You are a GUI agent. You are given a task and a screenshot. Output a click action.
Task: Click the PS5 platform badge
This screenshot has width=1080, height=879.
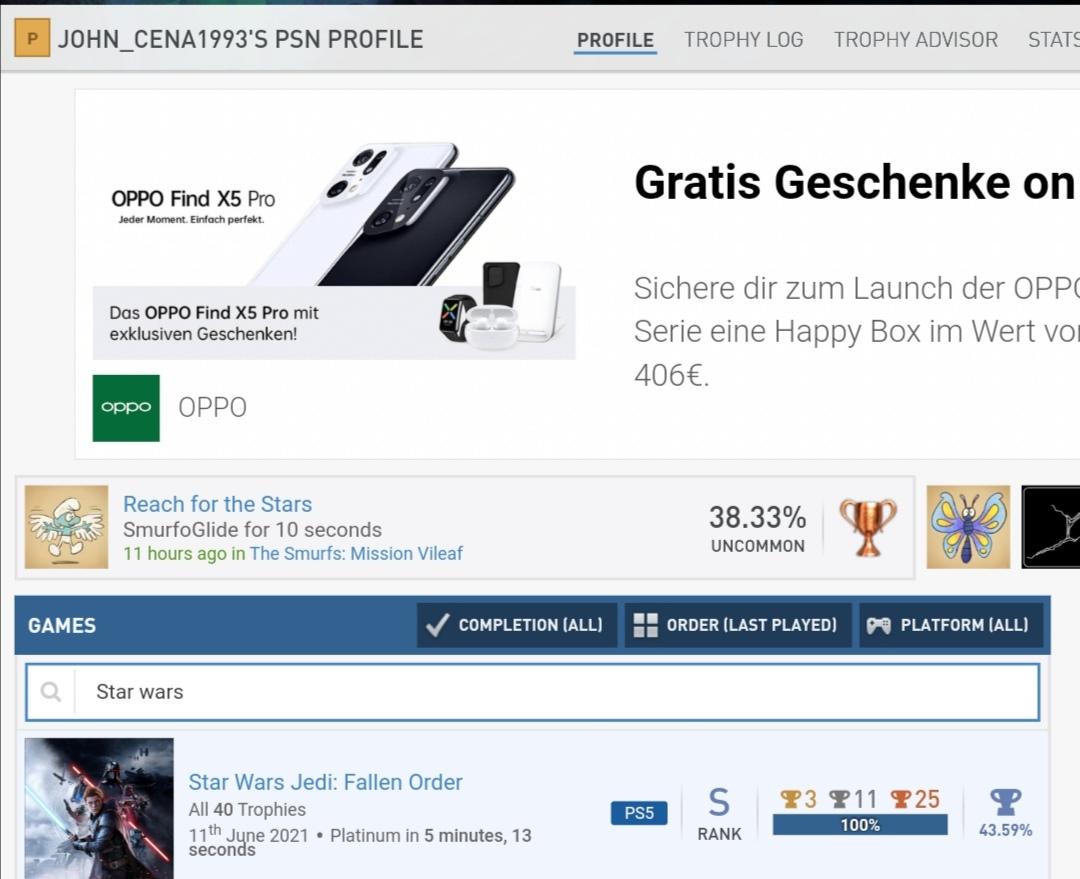point(639,813)
